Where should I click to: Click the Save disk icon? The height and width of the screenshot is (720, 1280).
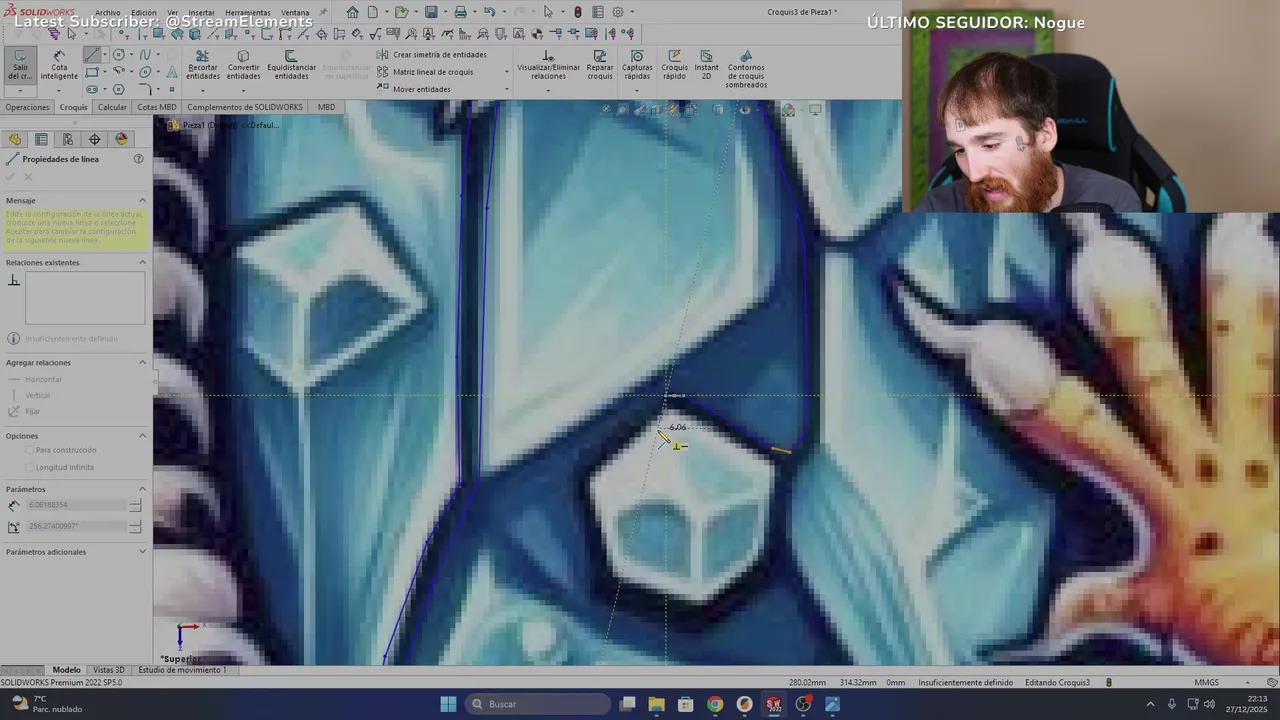(431, 12)
